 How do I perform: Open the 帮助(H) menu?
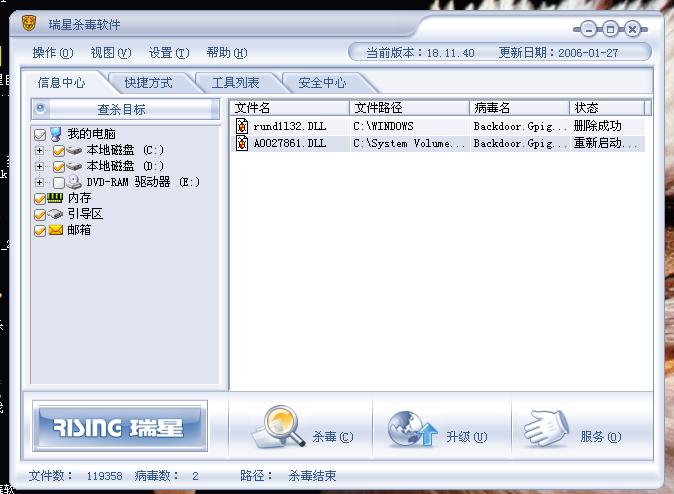[x=227, y=53]
